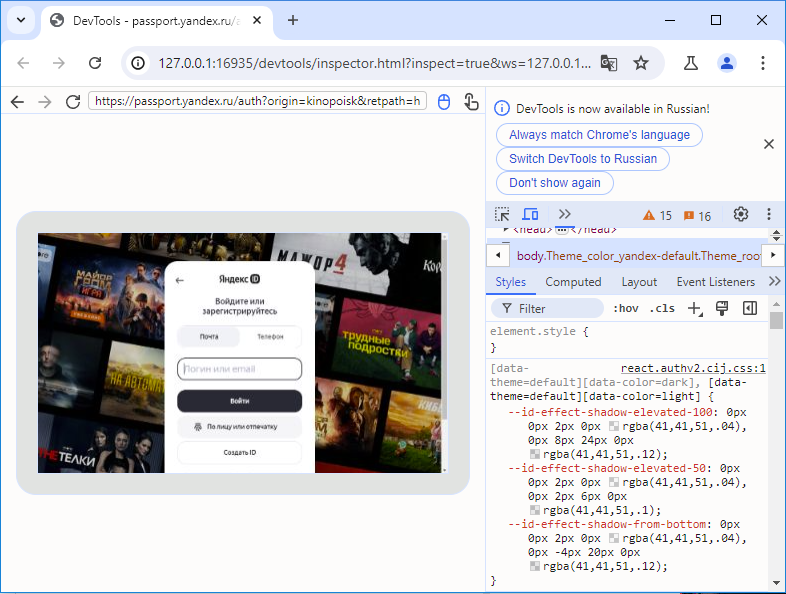Click shadow-from-bottom rgba(41,41,51,.12) swatch
786x594 pixels.
tap(535, 566)
